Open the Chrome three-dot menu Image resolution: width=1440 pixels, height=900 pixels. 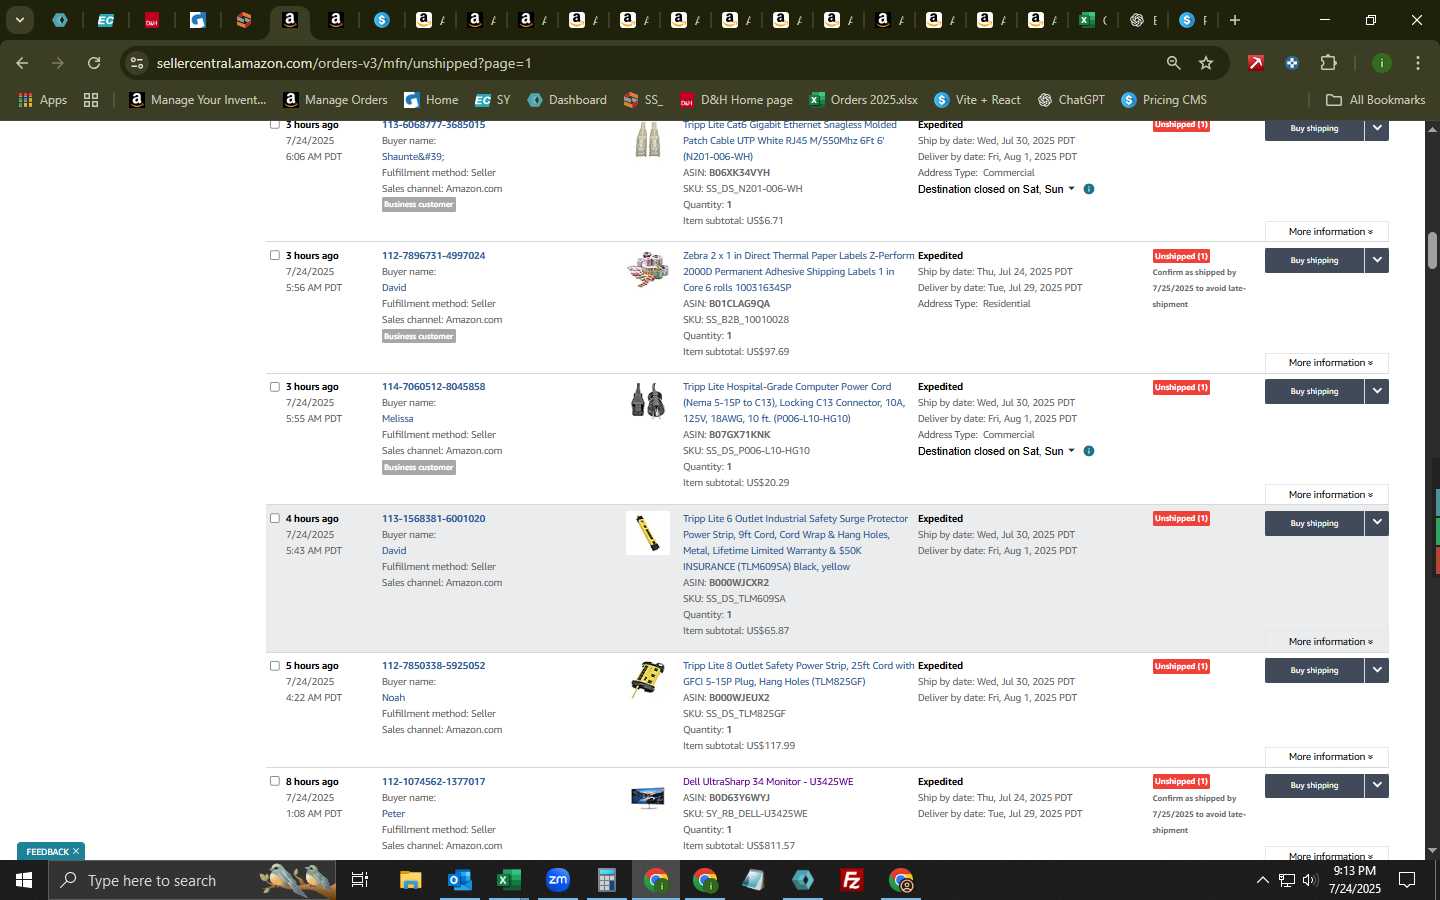click(1417, 63)
